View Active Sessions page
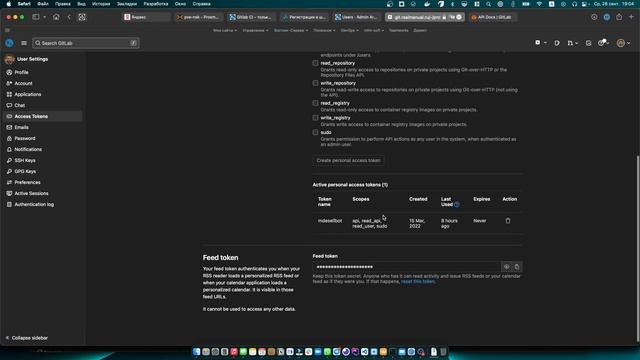The image size is (640, 360). click(31, 193)
